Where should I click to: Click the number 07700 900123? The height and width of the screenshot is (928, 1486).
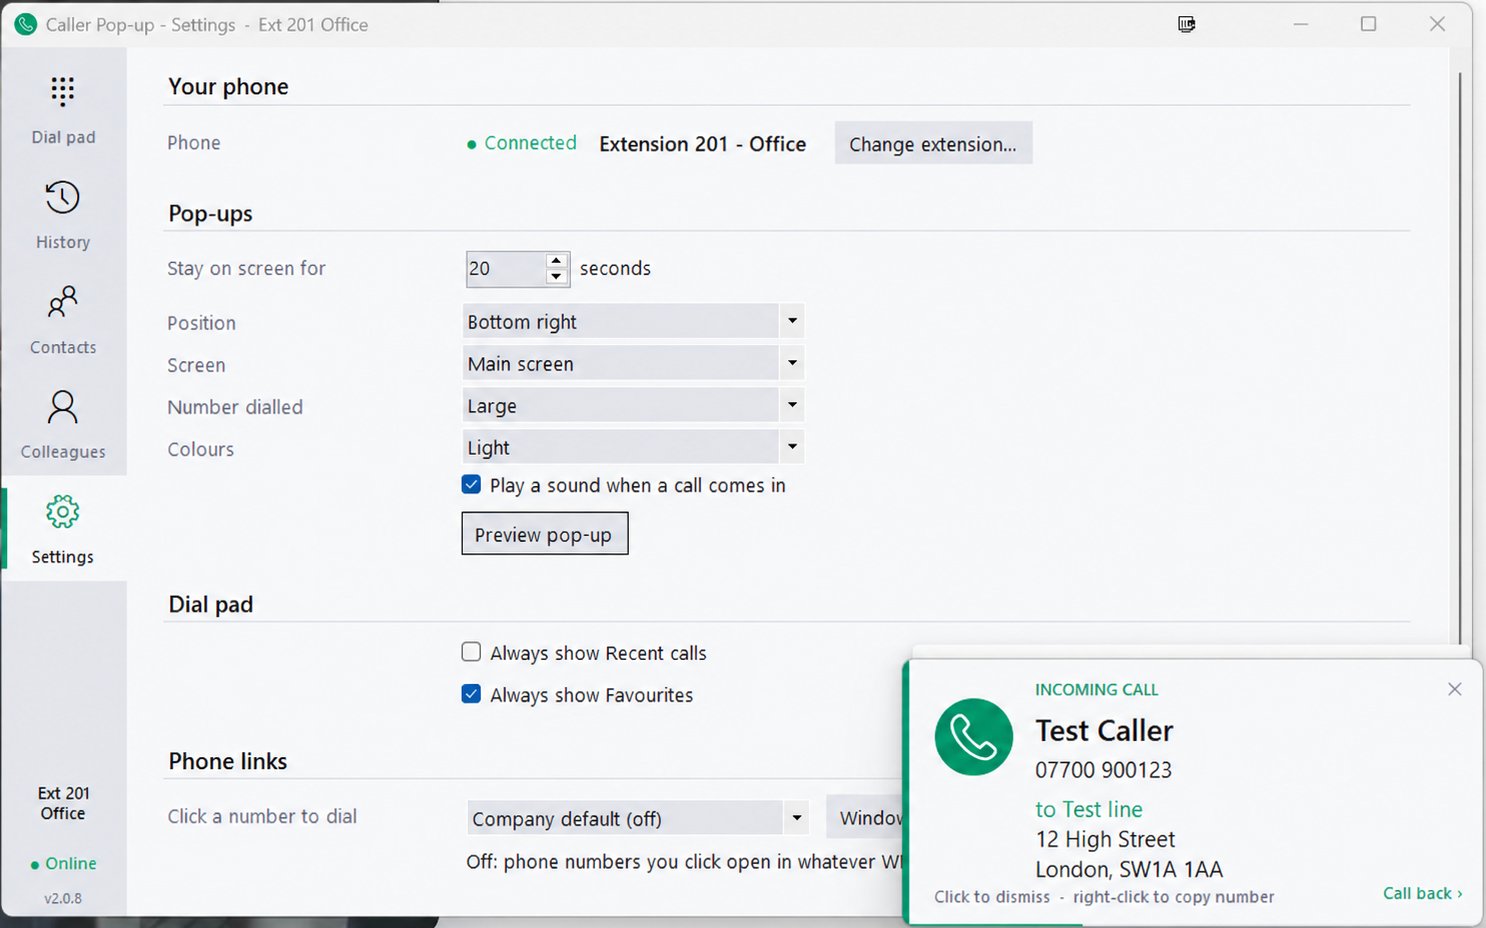pos(1103,770)
